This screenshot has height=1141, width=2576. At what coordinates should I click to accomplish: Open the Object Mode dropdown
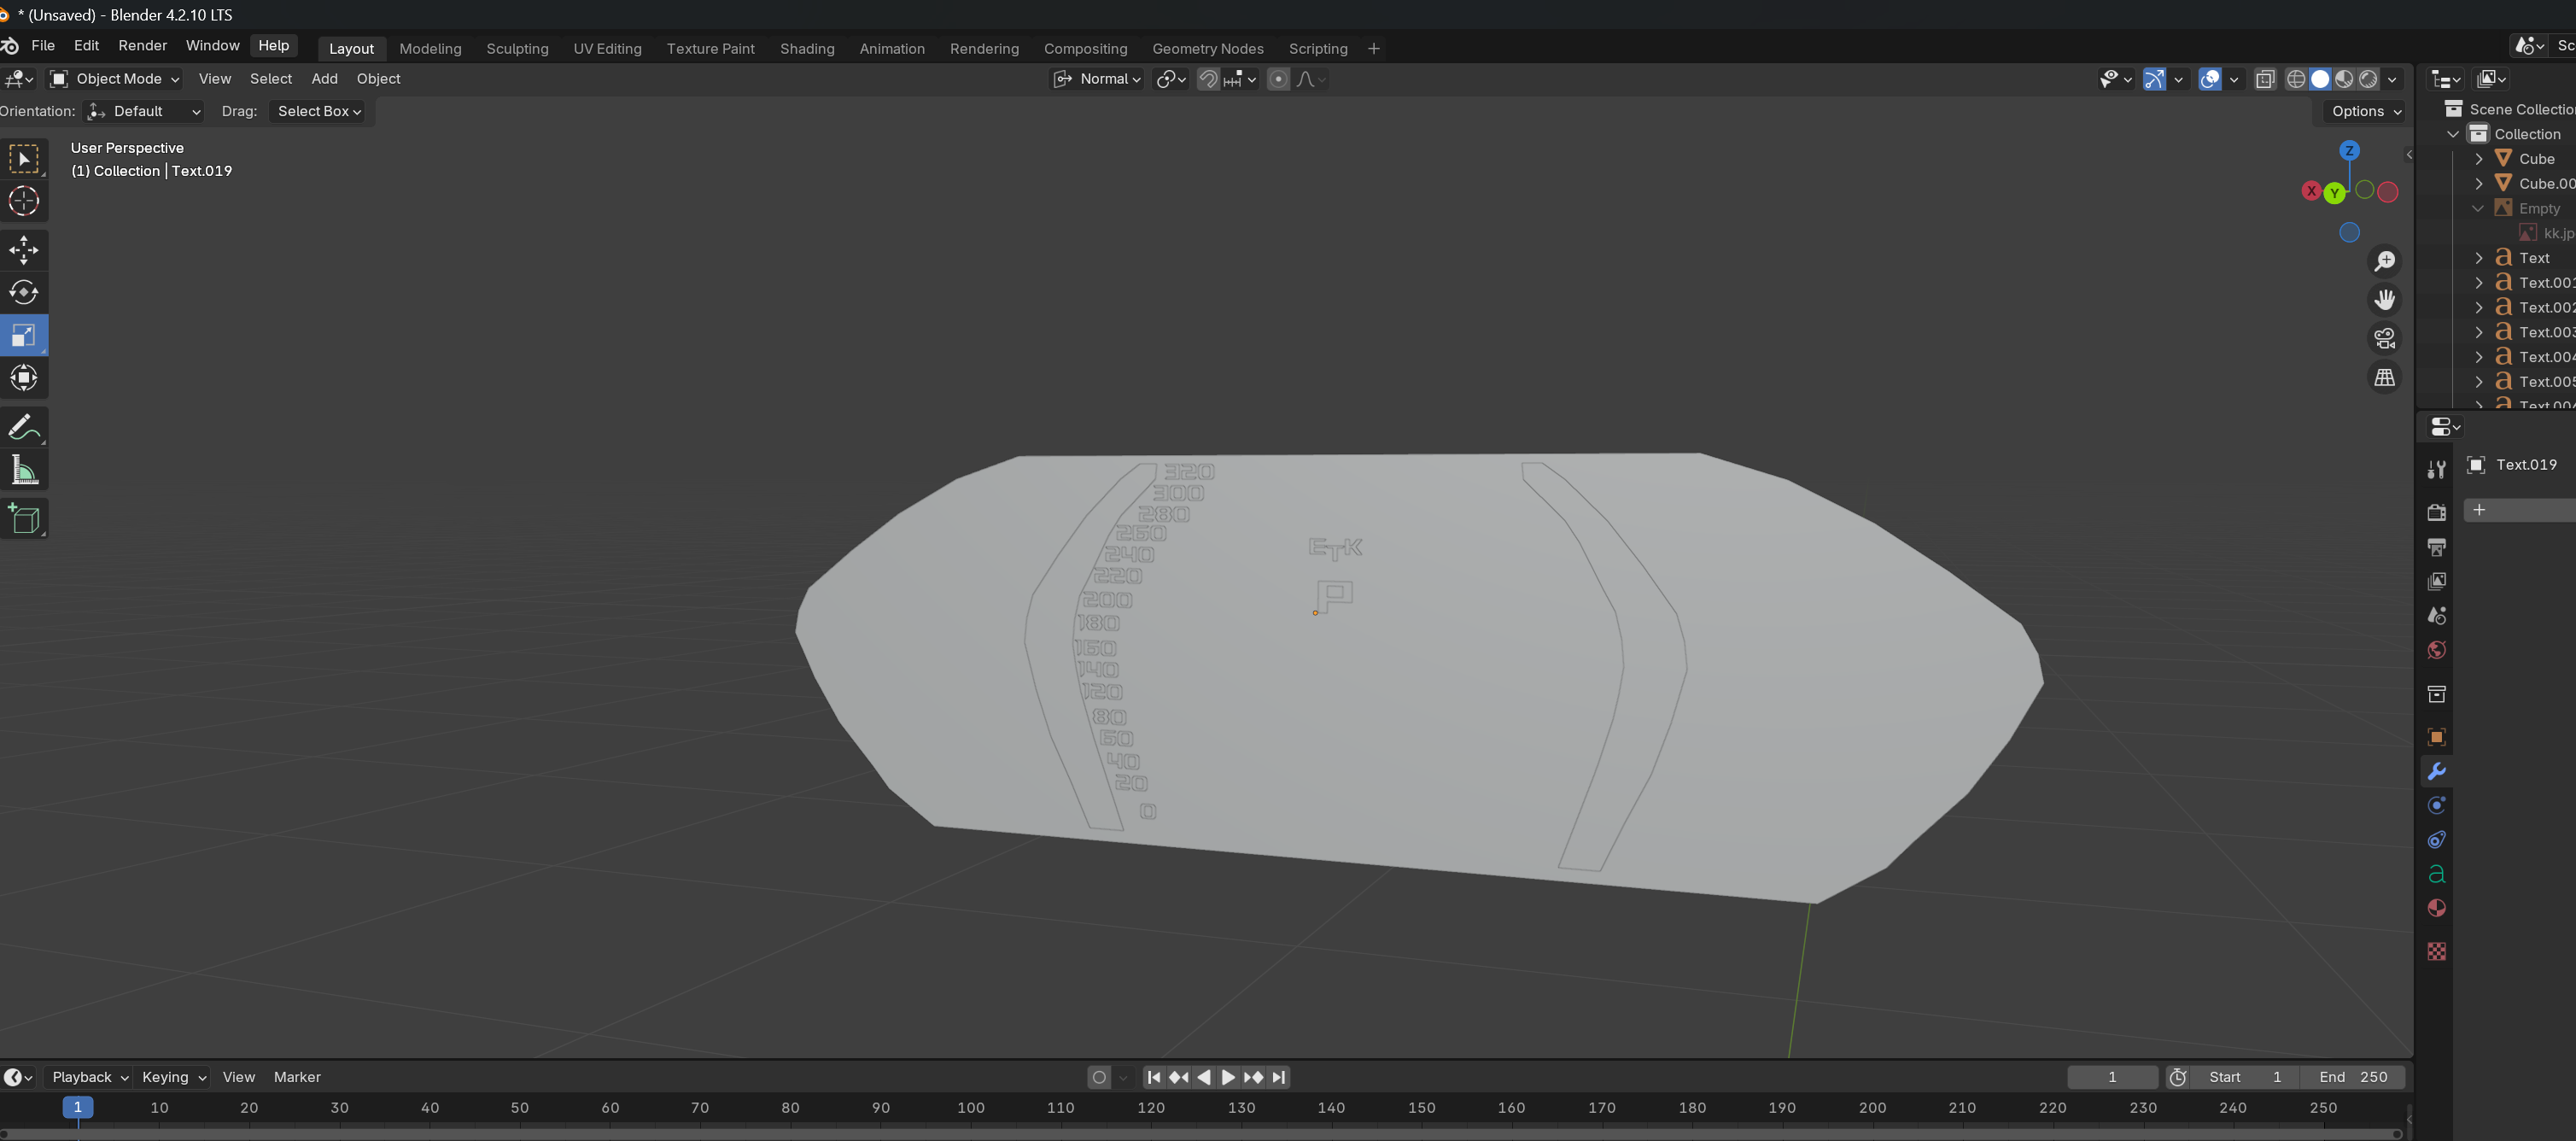click(116, 79)
